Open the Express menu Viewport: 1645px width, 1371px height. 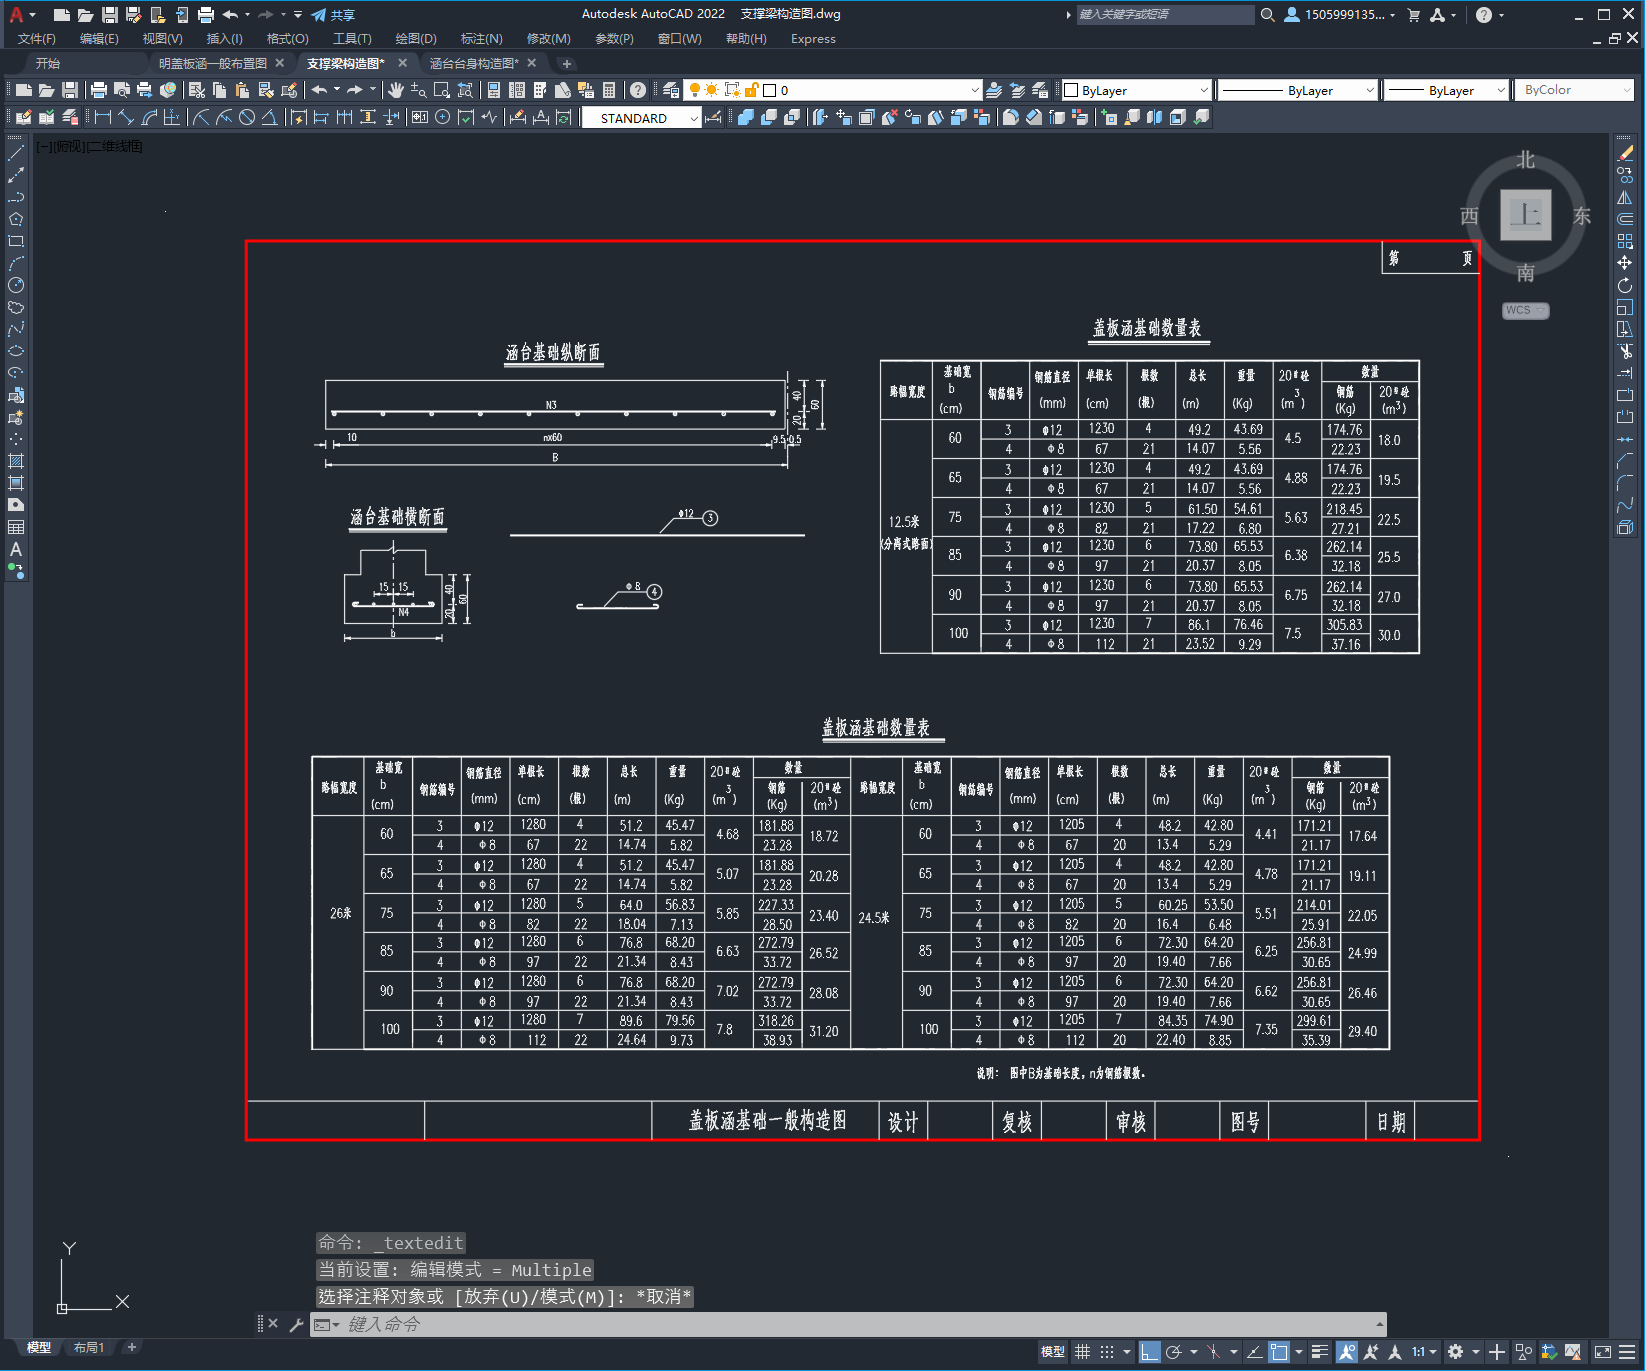(x=813, y=39)
